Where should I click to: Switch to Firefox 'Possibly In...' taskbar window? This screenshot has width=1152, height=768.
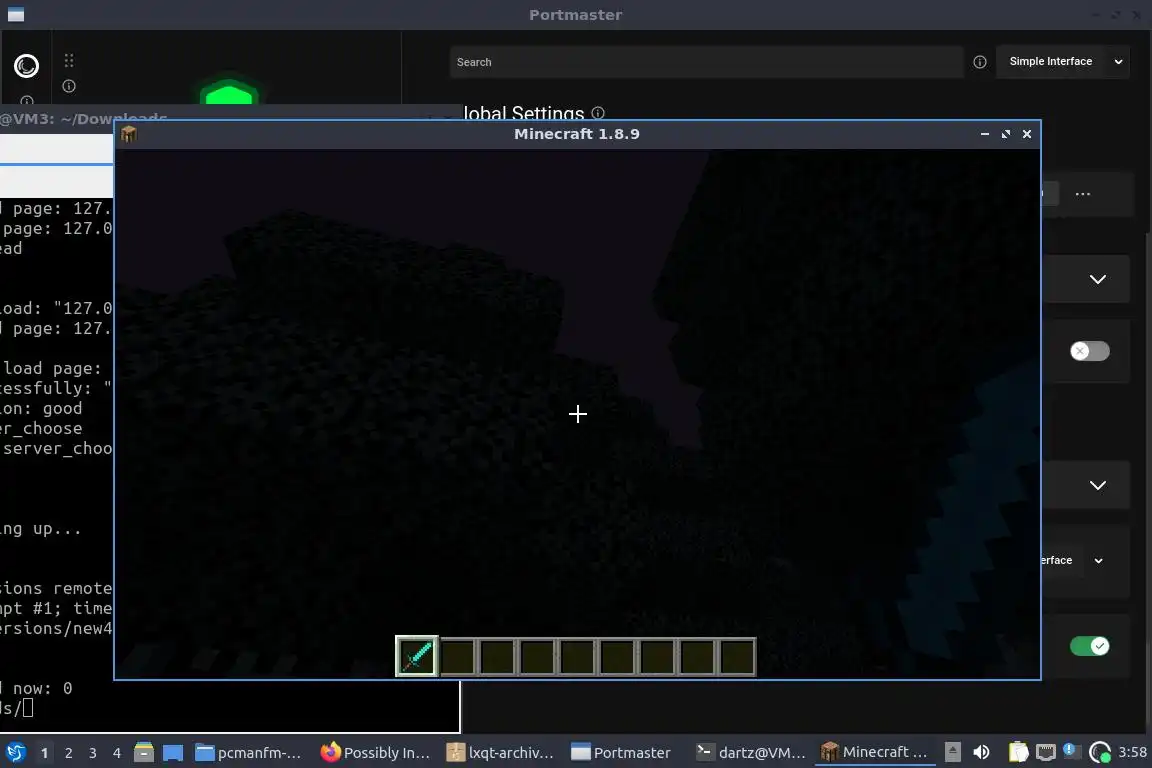(375, 753)
